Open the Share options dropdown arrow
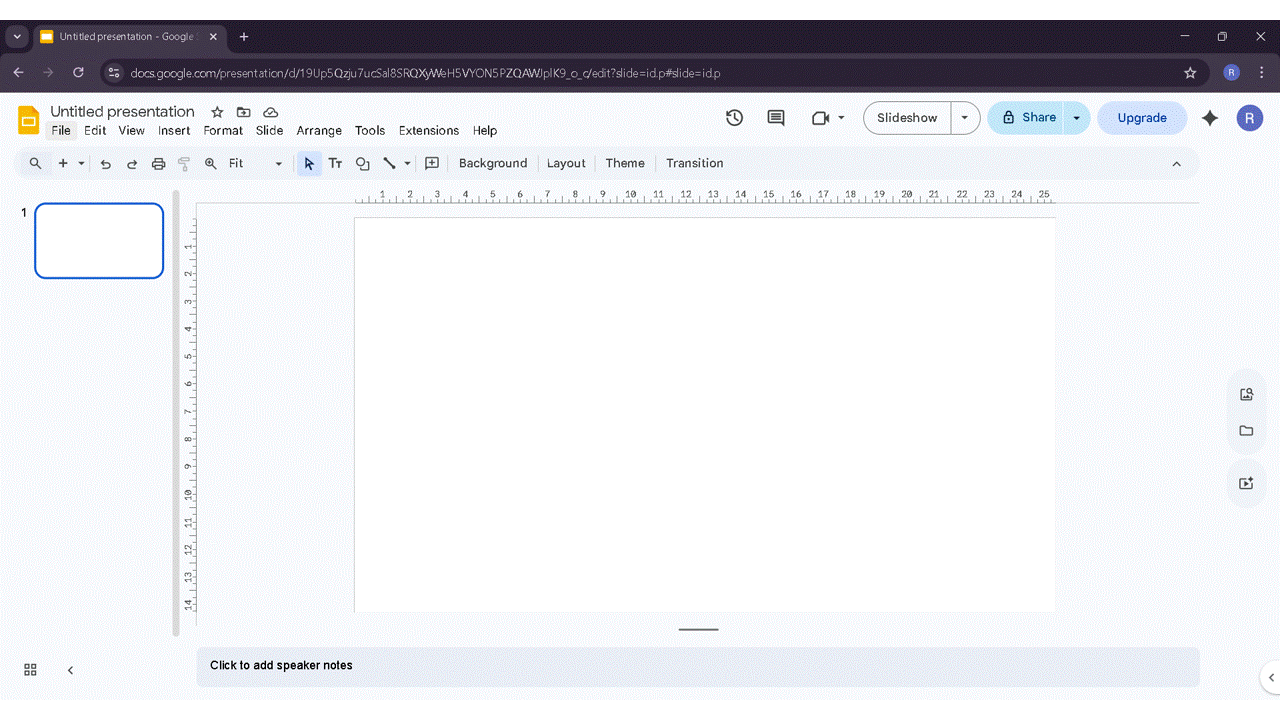 click(1077, 117)
